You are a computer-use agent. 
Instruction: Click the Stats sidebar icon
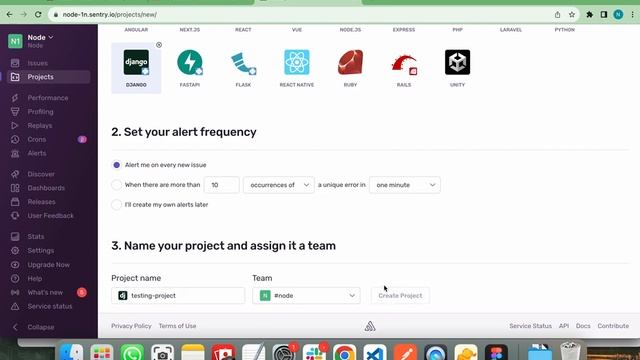pyautogui.click(x=15, y=237)
